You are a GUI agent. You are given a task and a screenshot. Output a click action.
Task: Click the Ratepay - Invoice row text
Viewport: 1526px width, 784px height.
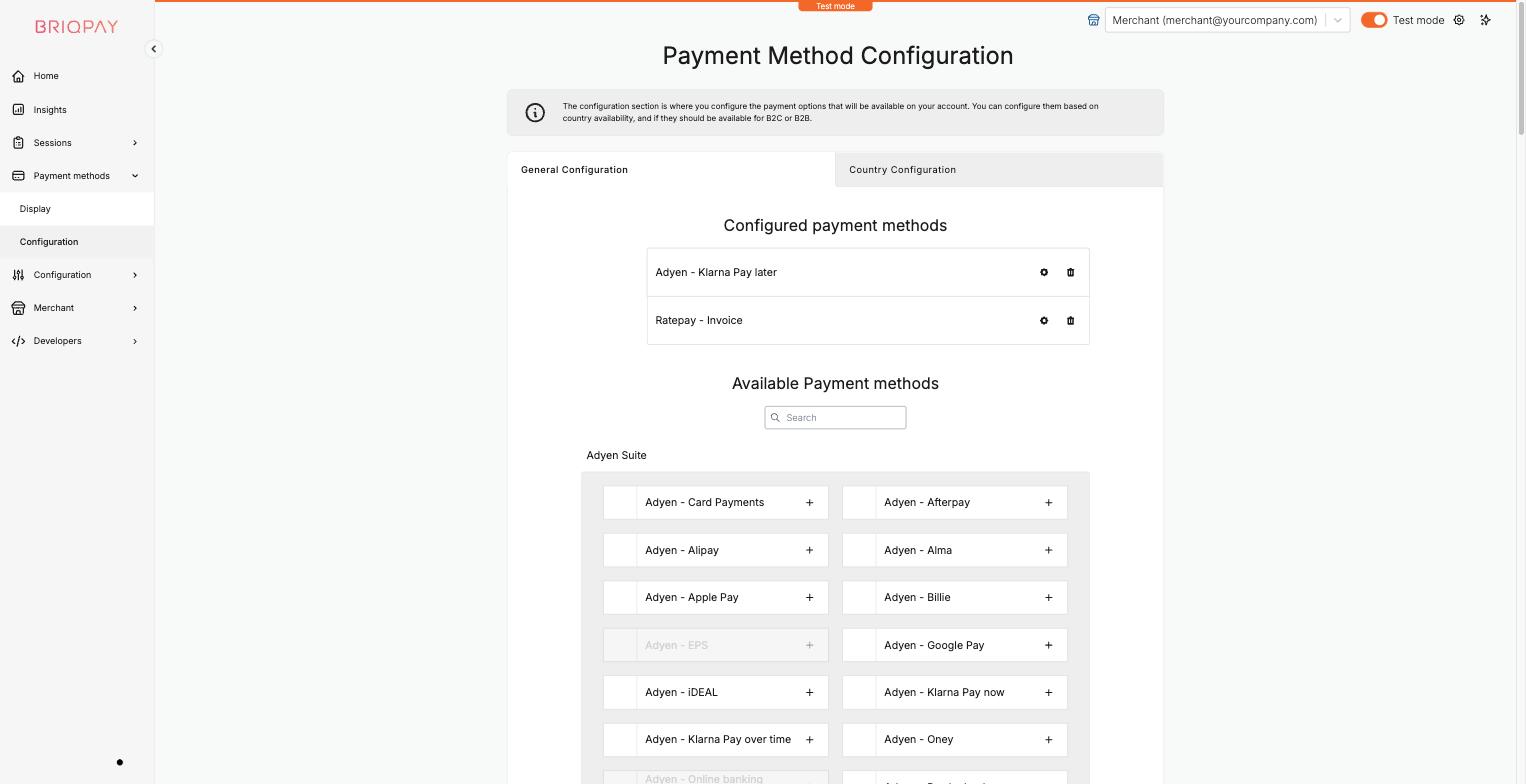(x=698, y=321)
